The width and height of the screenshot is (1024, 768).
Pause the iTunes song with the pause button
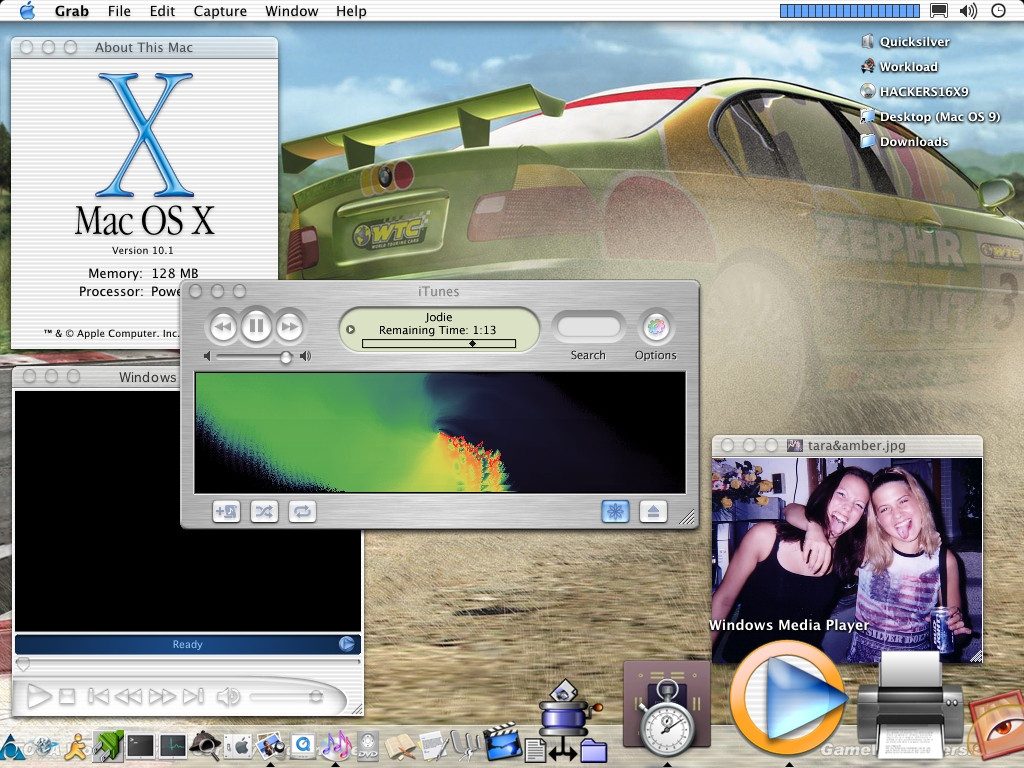256,326
